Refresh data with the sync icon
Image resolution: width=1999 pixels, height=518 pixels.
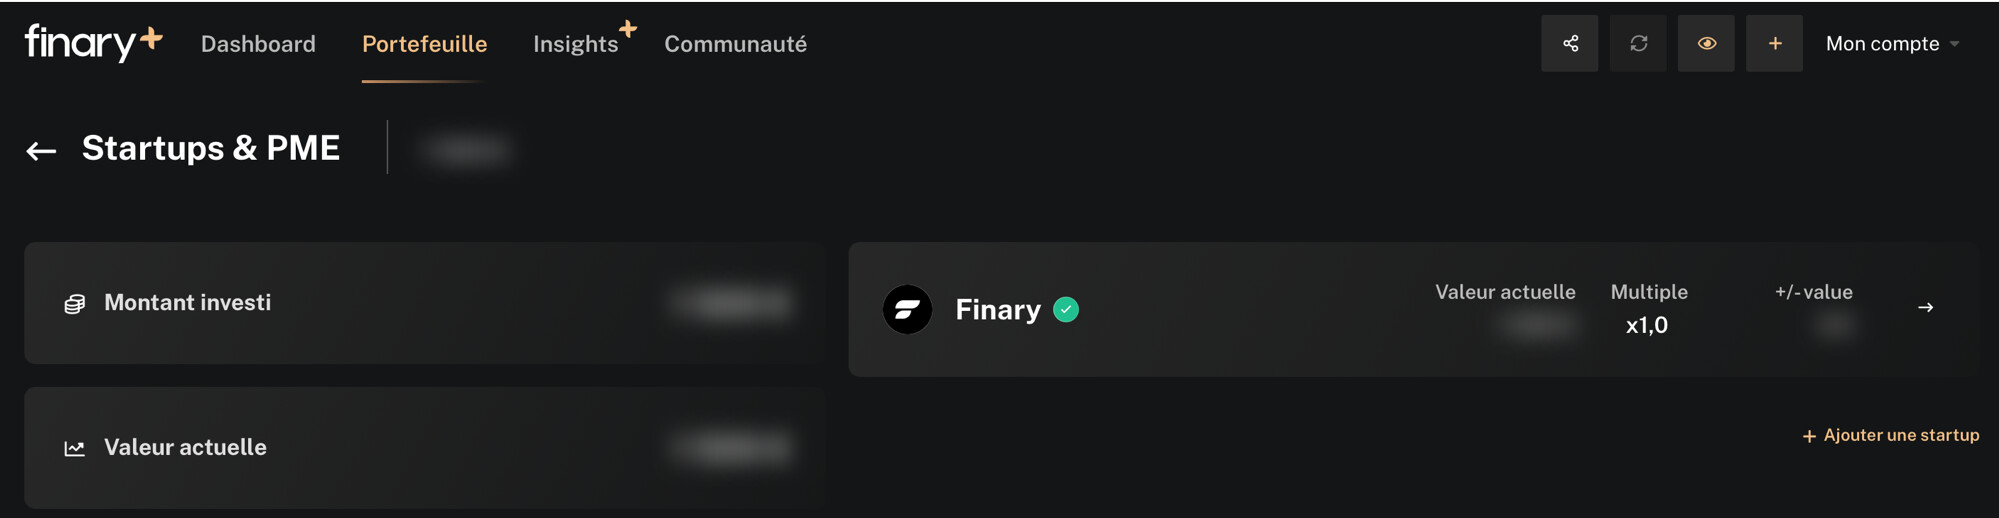point(1638,43)
